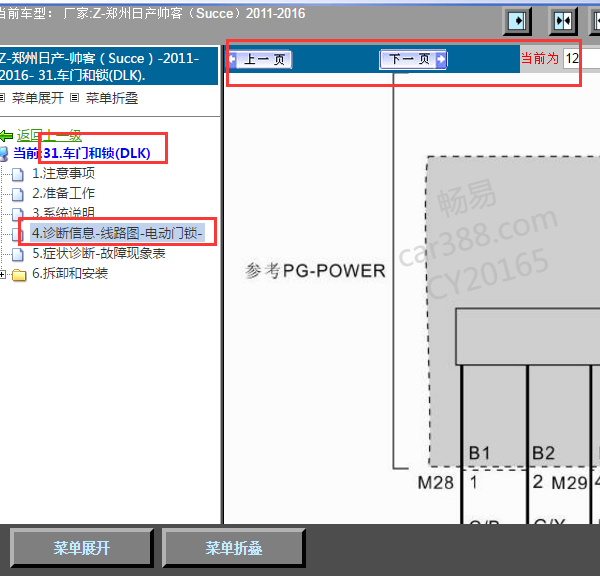Click the current page number field
This screenshot has width=600, height=578.
[581, 59]
